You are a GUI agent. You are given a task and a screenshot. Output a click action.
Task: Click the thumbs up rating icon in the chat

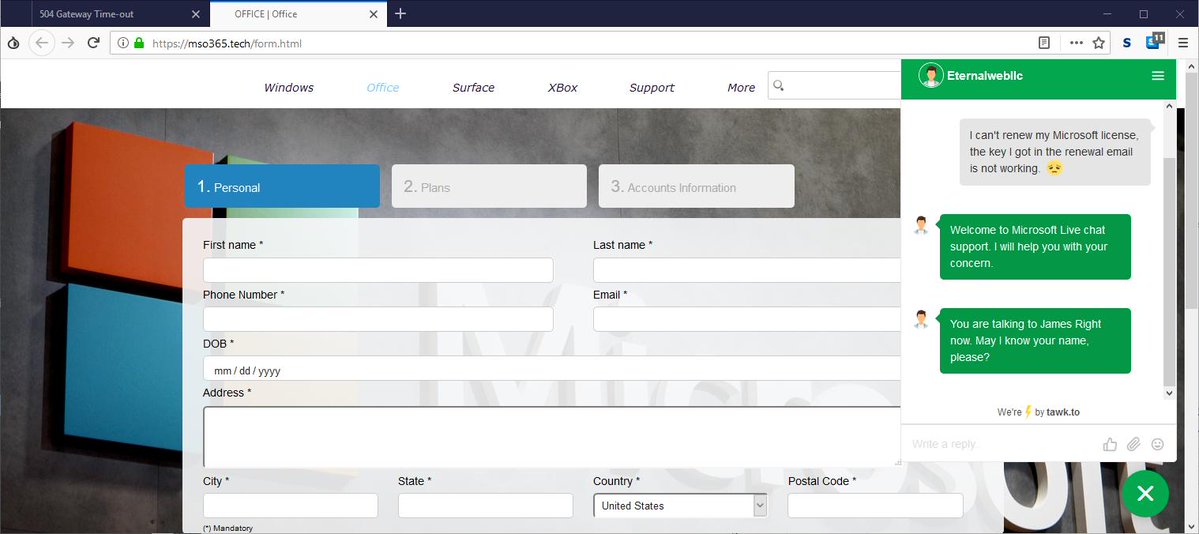[1110, 444]
